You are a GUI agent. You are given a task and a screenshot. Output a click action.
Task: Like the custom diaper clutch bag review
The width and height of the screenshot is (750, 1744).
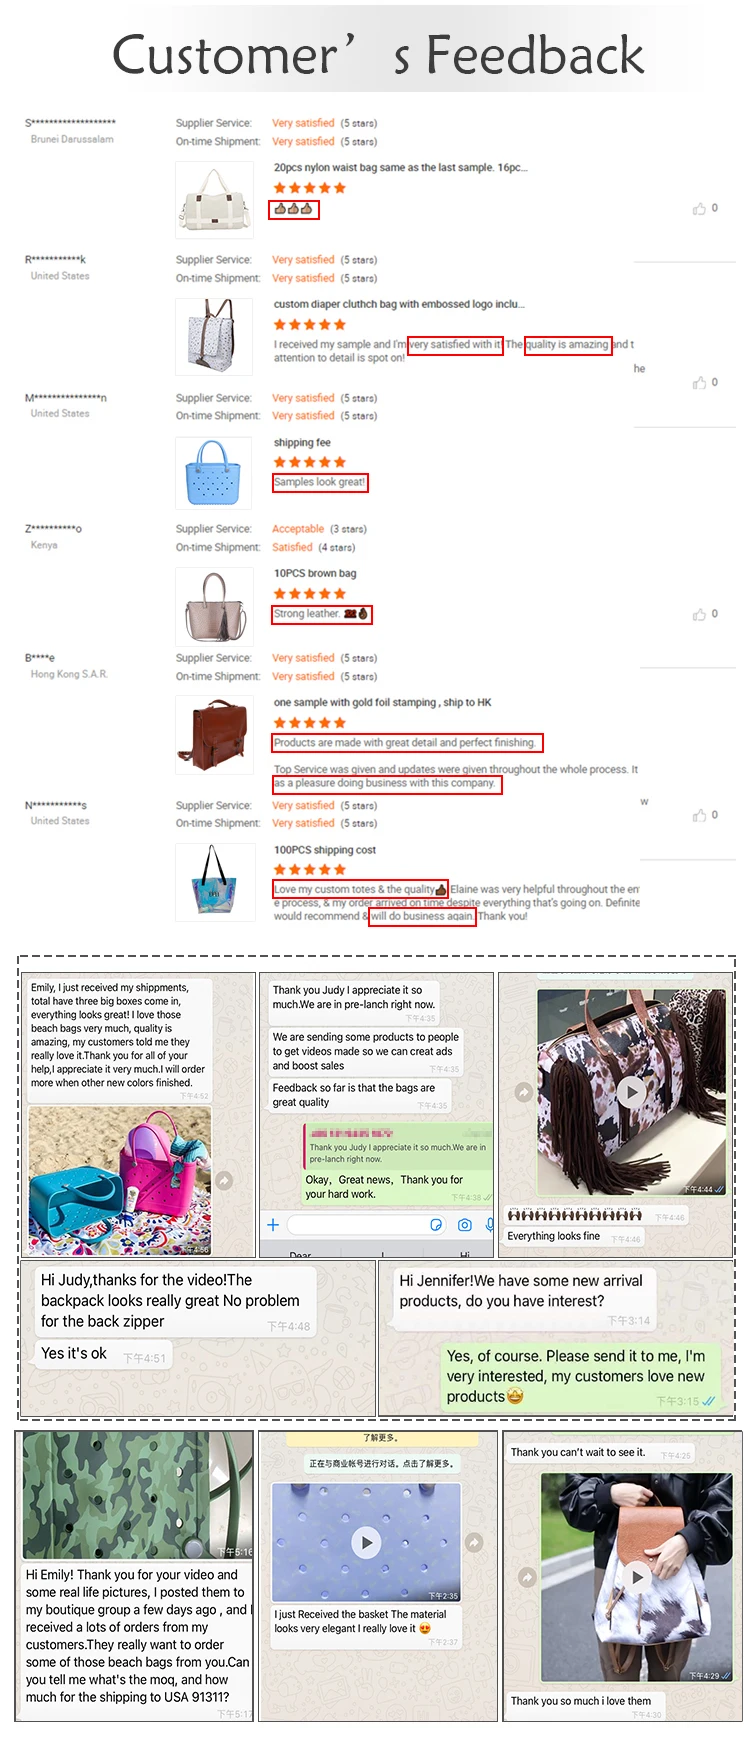(x=699, y=383)
